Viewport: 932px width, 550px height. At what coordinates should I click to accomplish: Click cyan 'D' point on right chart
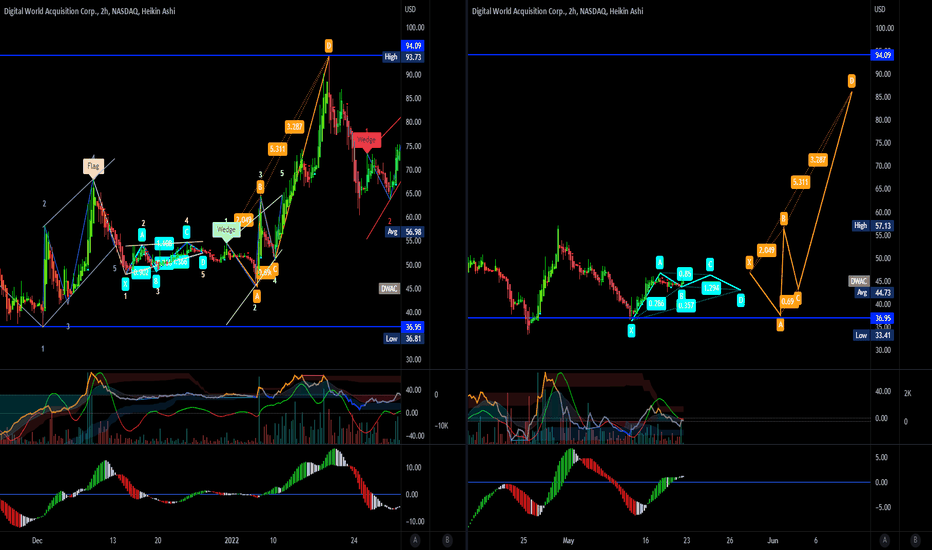pos(741,300)
